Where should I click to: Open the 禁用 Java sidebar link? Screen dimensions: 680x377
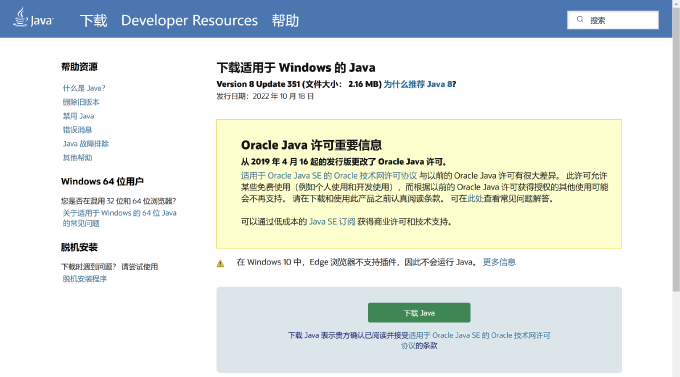[78, 116]
